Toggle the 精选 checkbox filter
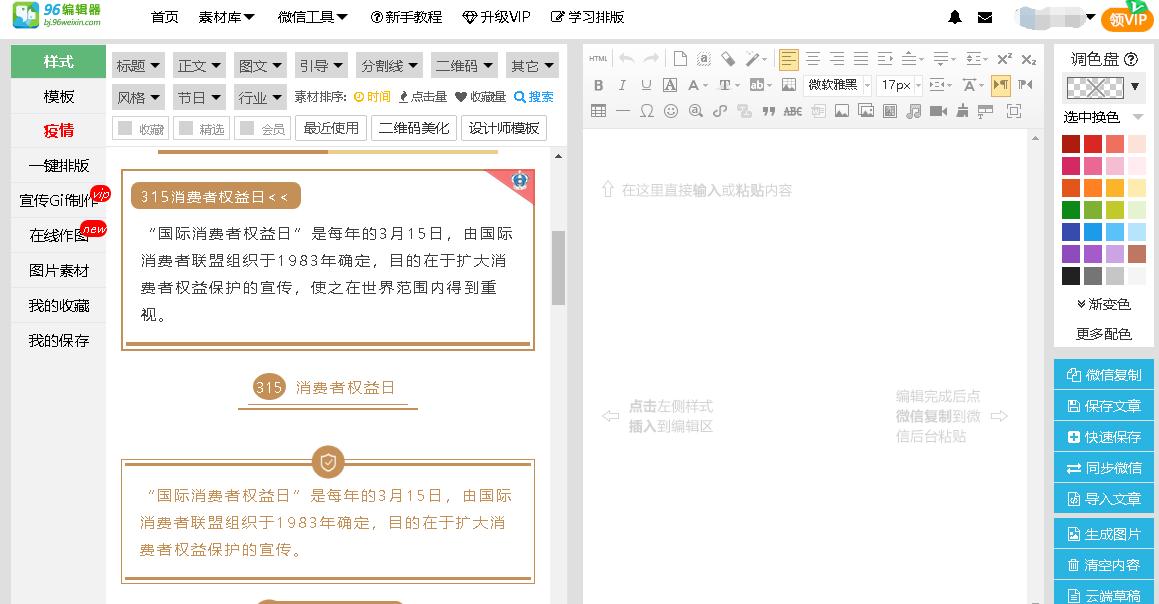This screenshot has width=1159, height=604. [200, 128]
